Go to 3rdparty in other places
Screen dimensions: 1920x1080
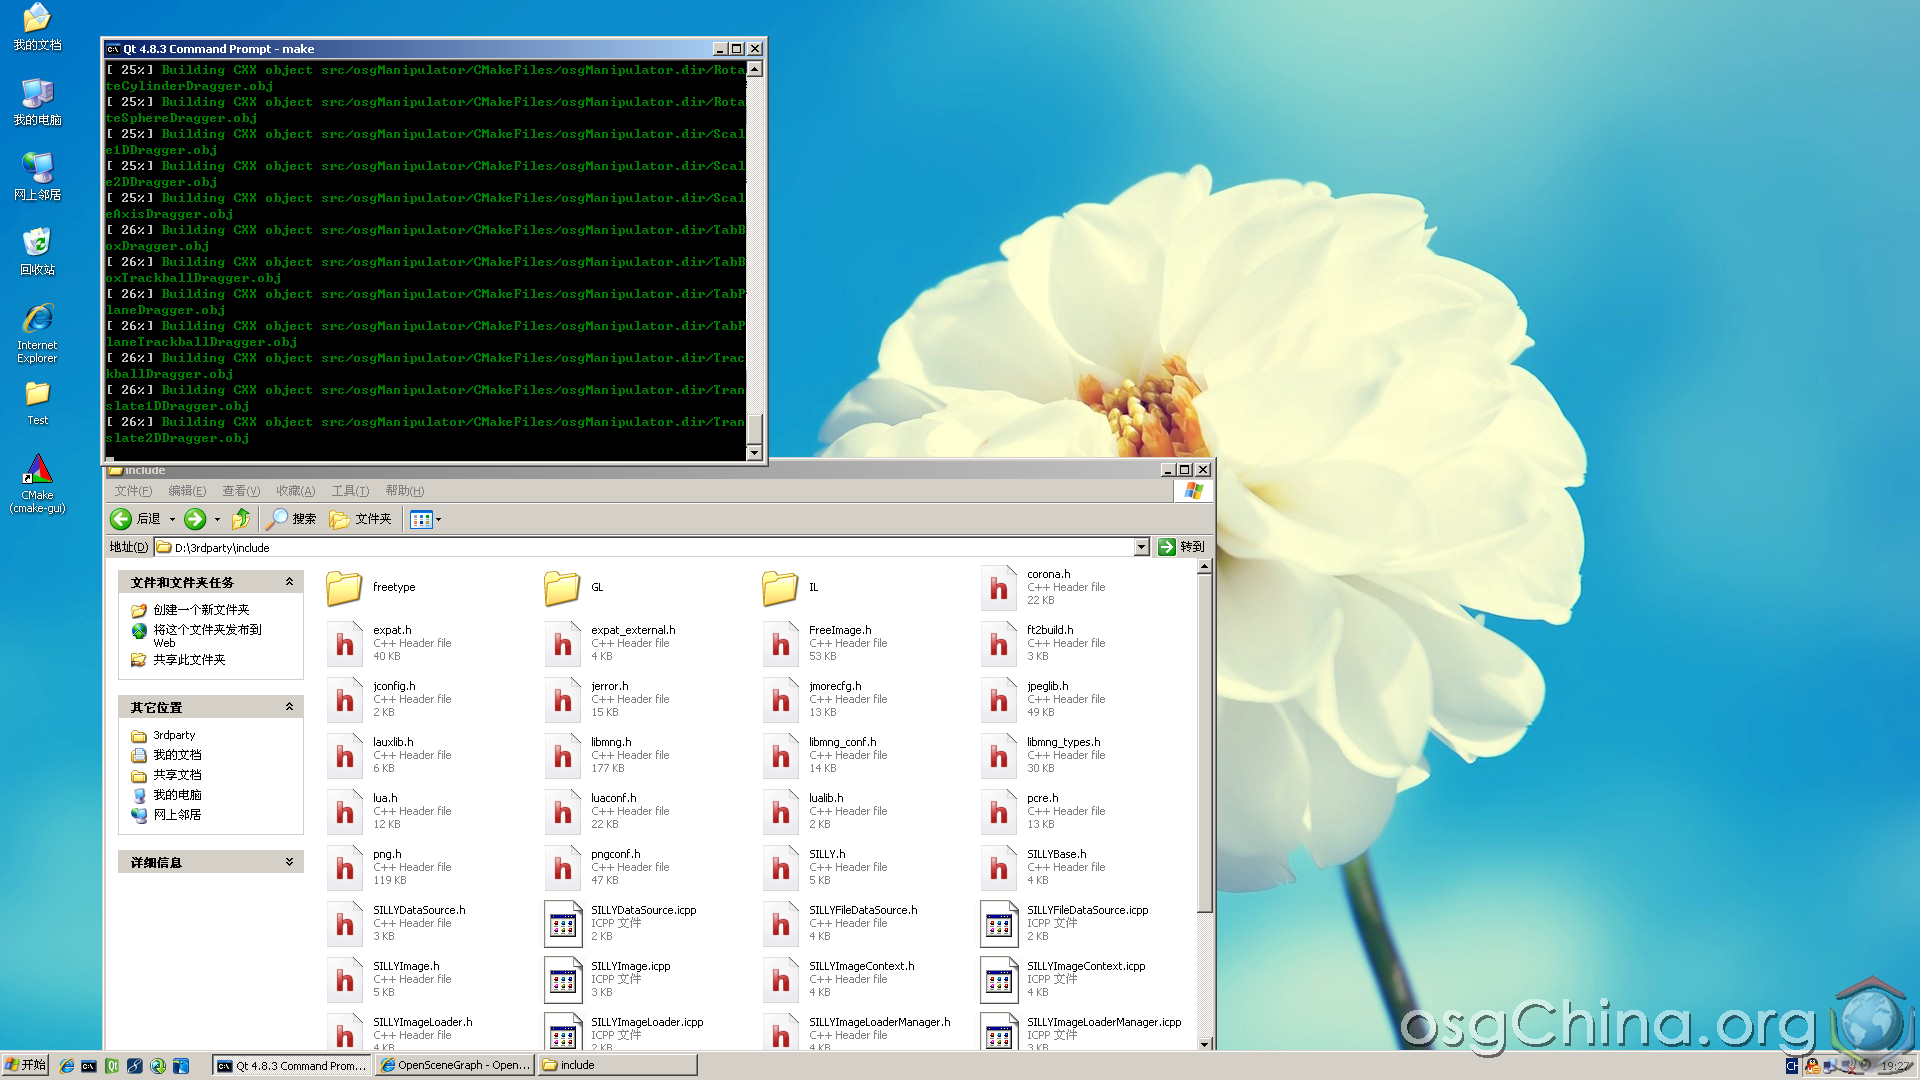pos(174,735)
